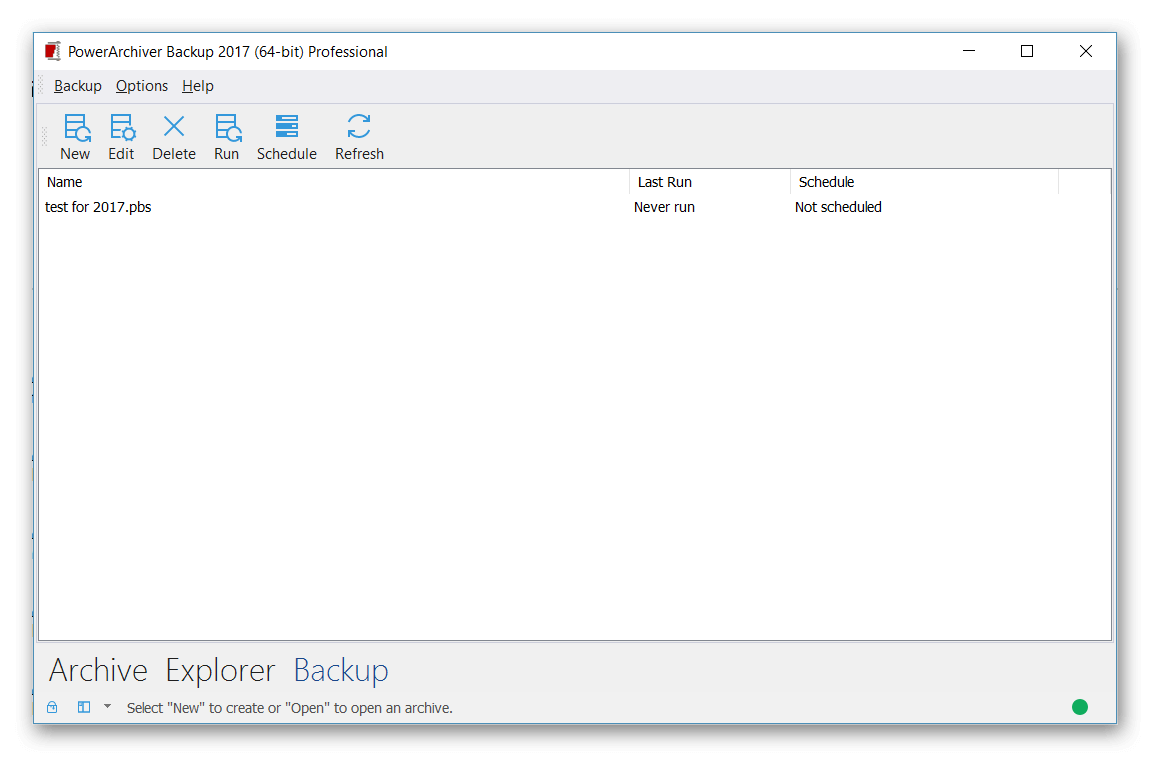Click the layout panel icon in status bar
This screenshot has height=757, width=1150.
tap(84, 707)
